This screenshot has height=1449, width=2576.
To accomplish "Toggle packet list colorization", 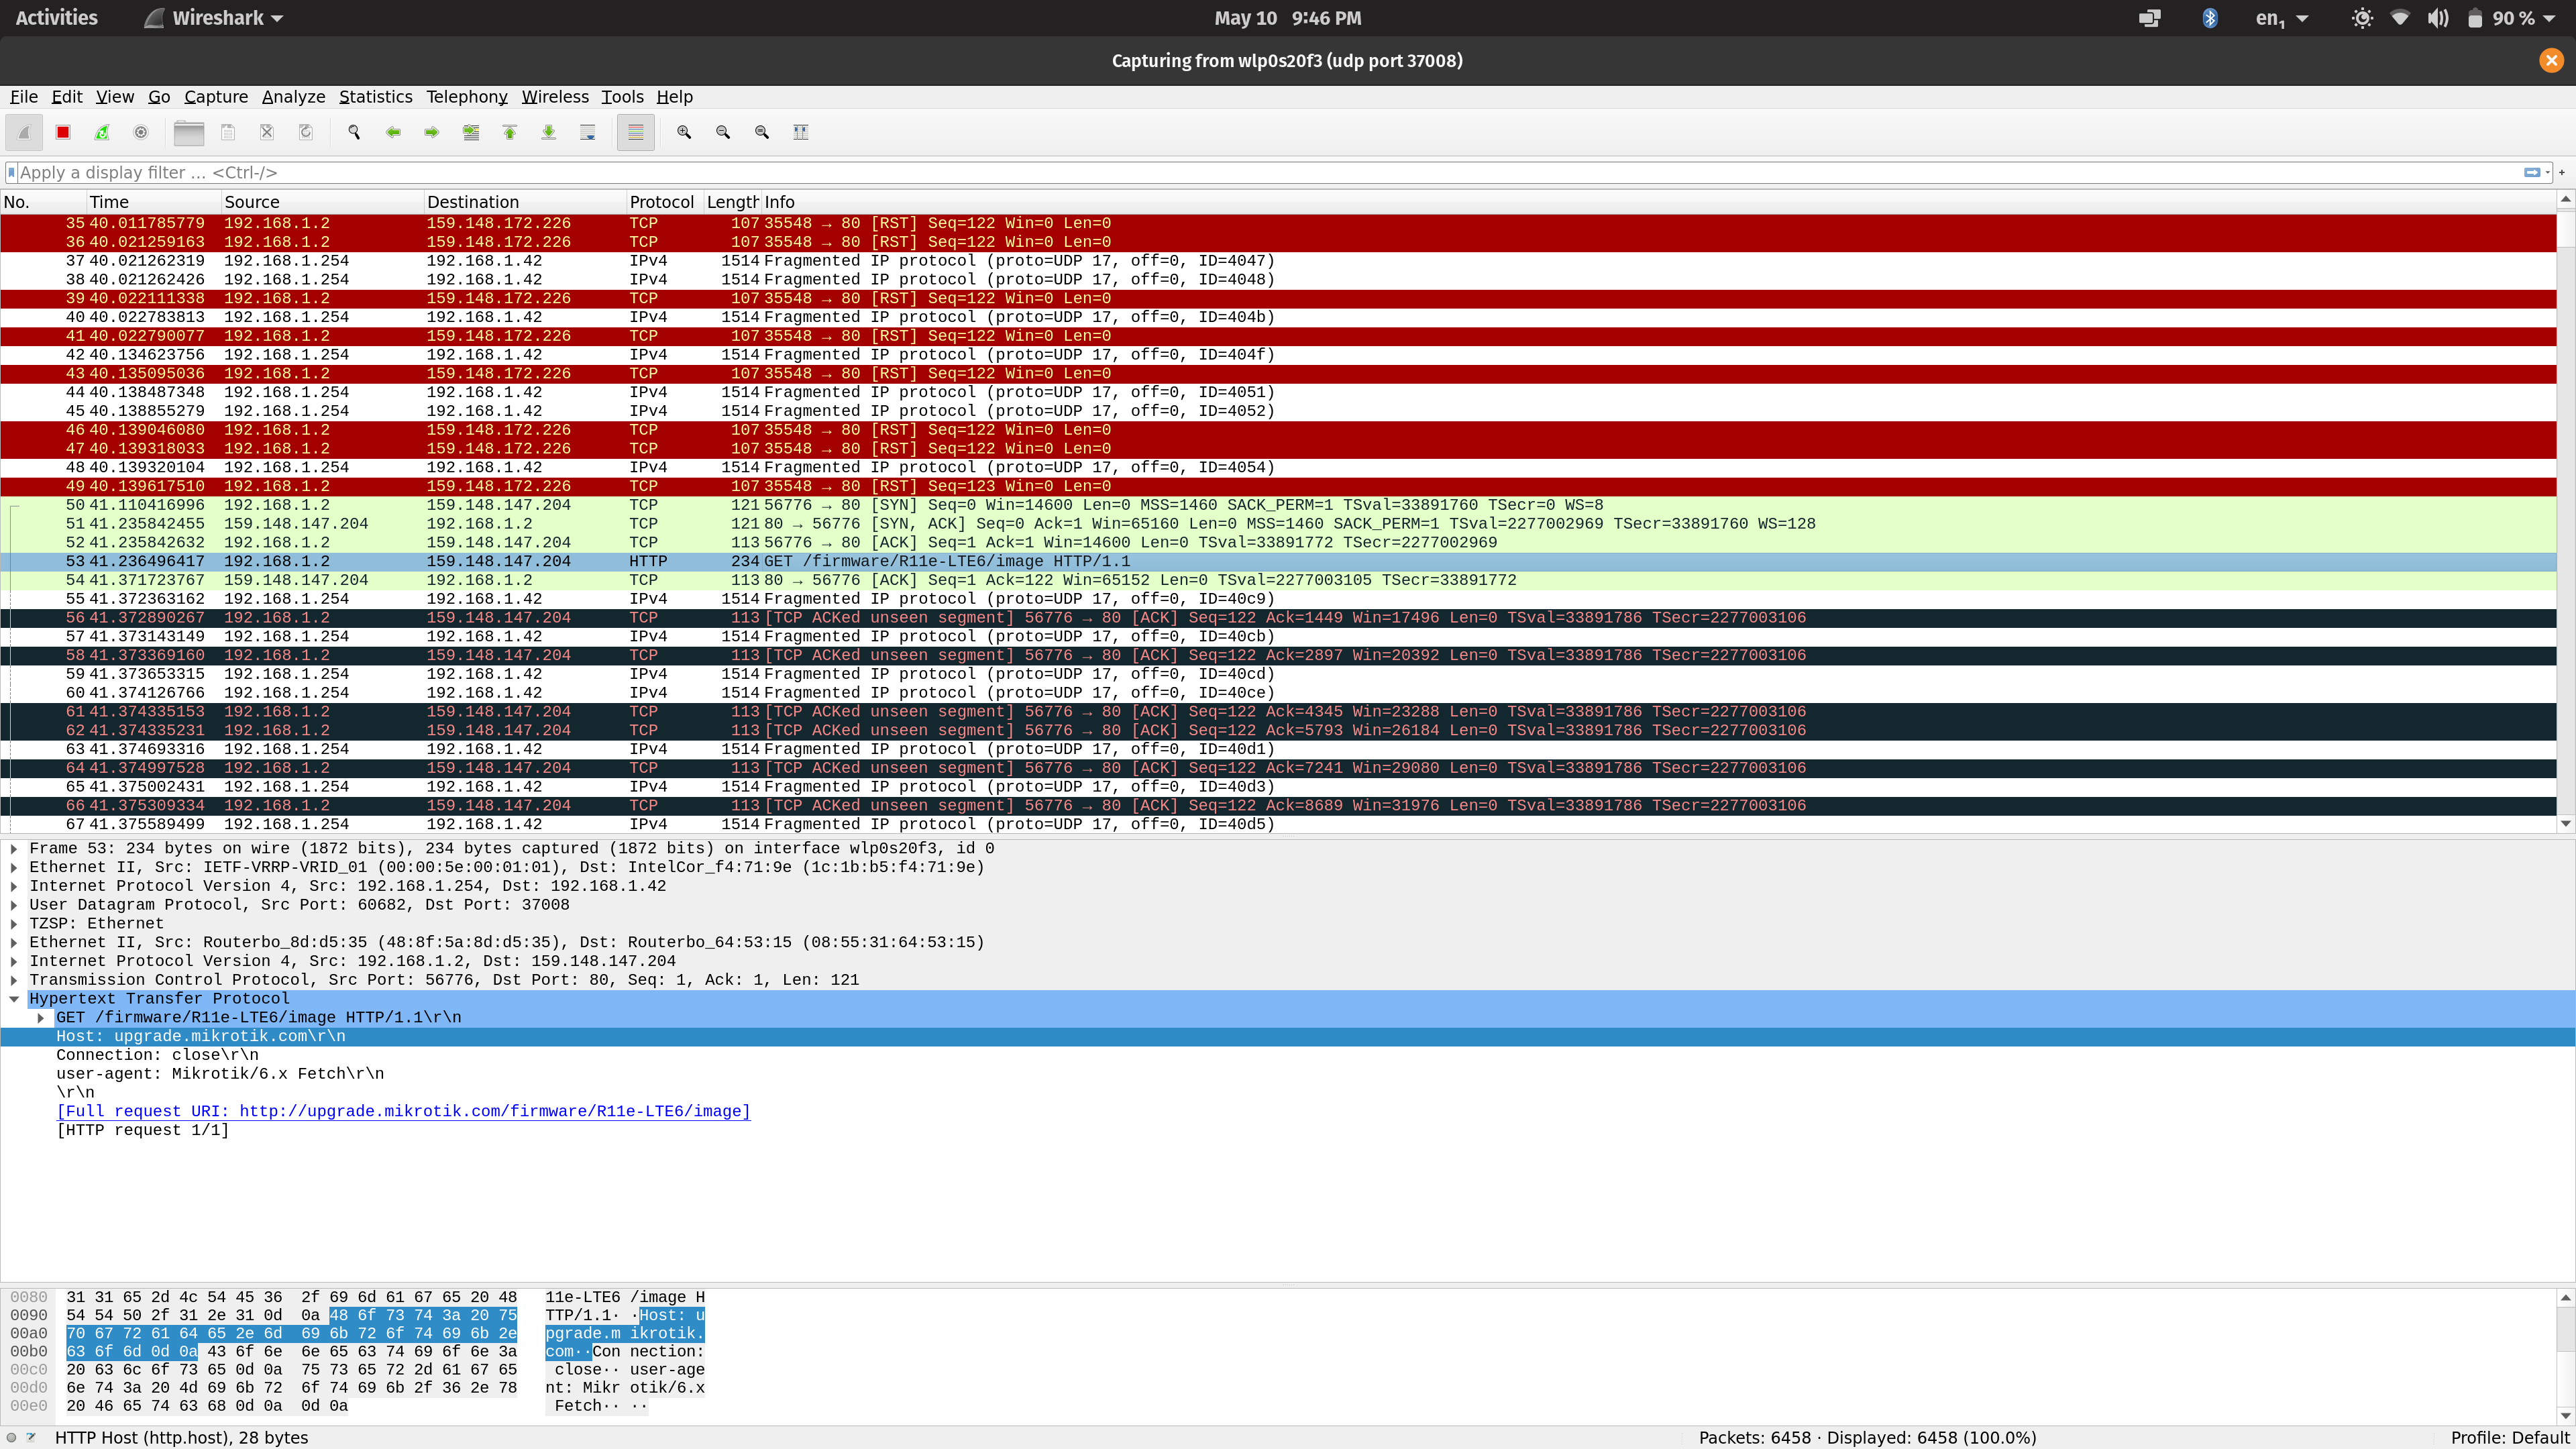I will 636,132.
